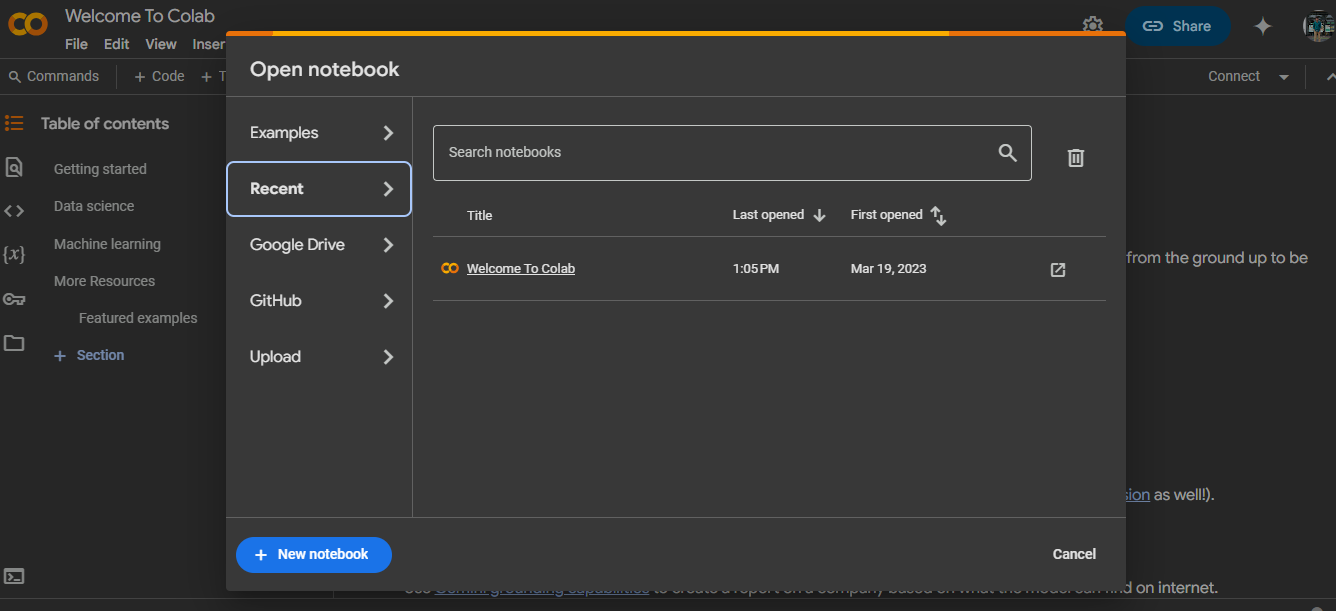Click the Title column header
1336x611 pixels.
point(480,215)
